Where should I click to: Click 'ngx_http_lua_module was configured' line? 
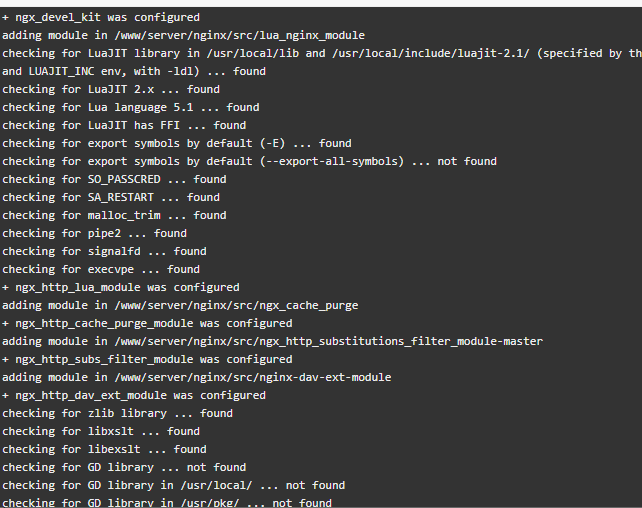(121, 287)
